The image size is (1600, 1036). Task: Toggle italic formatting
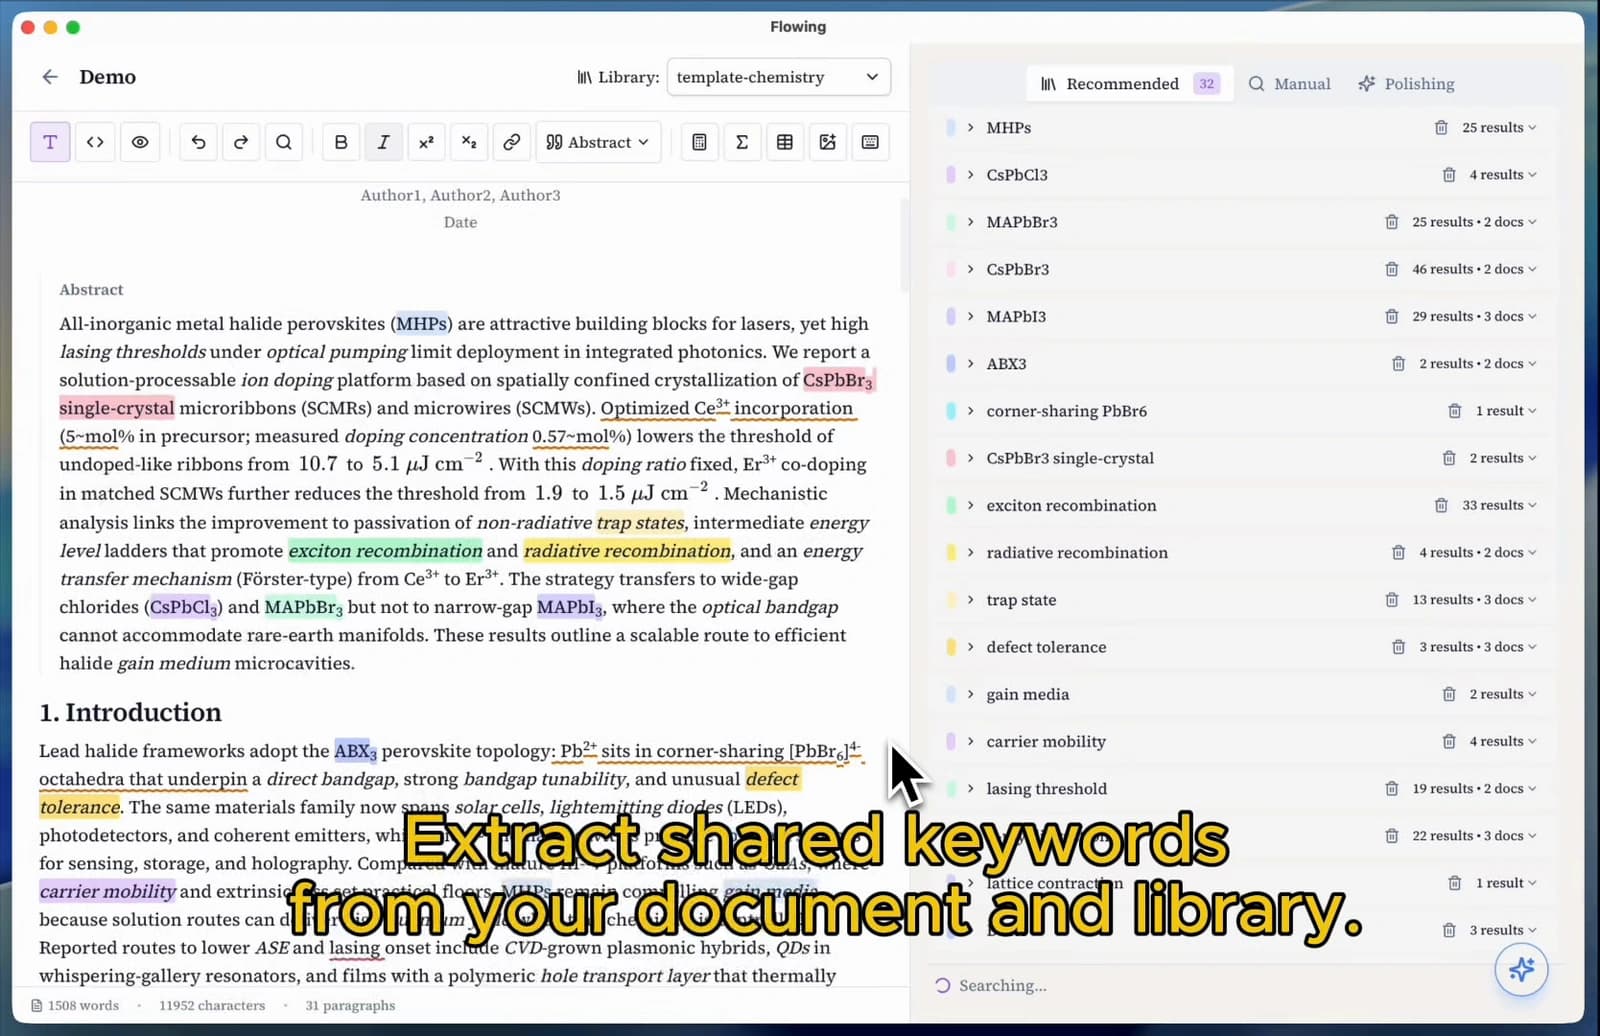click(x=383, y=142)
